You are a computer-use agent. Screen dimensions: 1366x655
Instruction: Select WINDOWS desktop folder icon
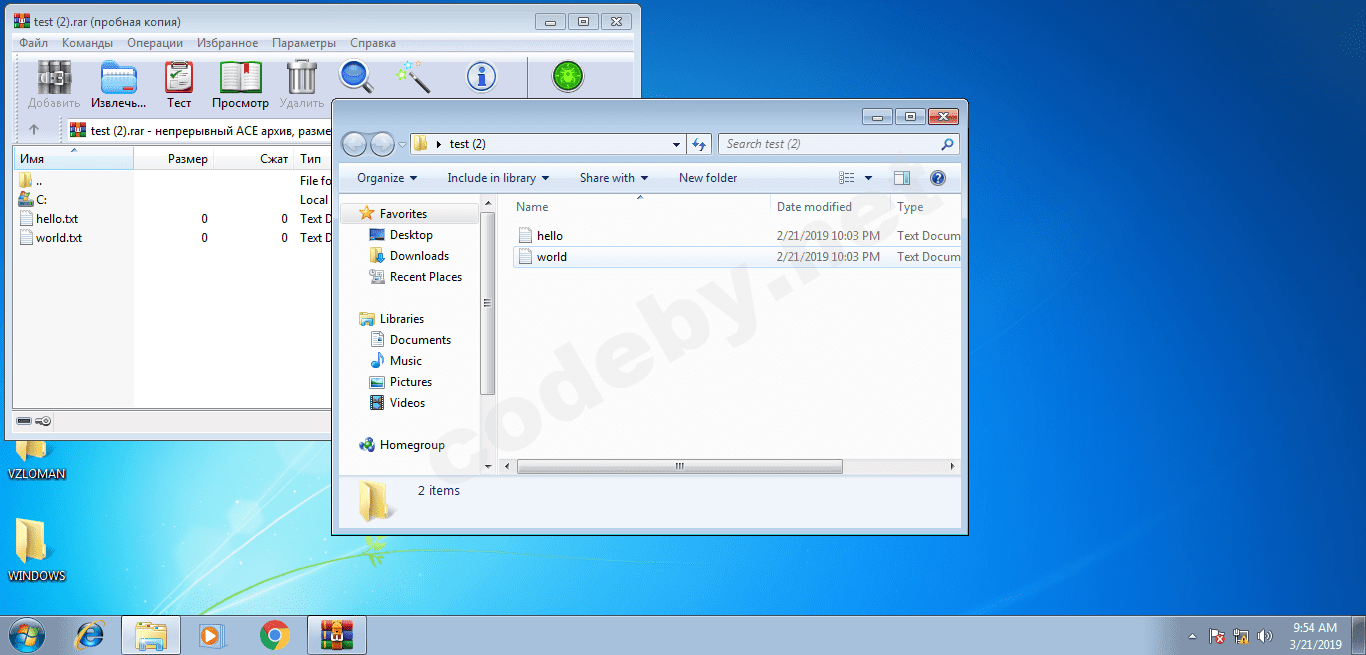(37, 550)
